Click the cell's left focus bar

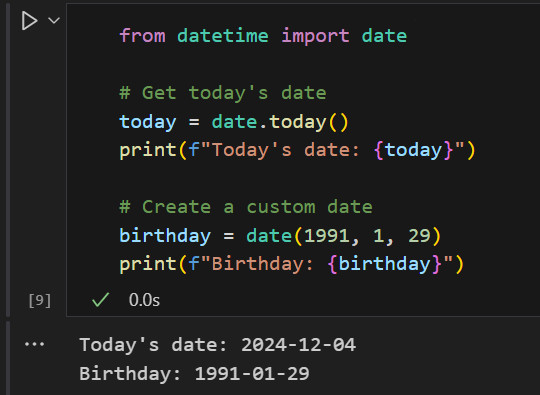click(8, 158)
